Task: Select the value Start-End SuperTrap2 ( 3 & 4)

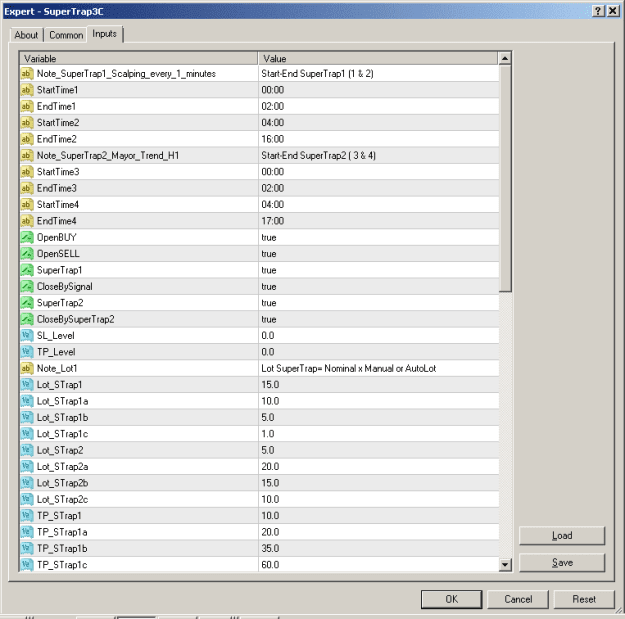Action: [x=318, y=155]
